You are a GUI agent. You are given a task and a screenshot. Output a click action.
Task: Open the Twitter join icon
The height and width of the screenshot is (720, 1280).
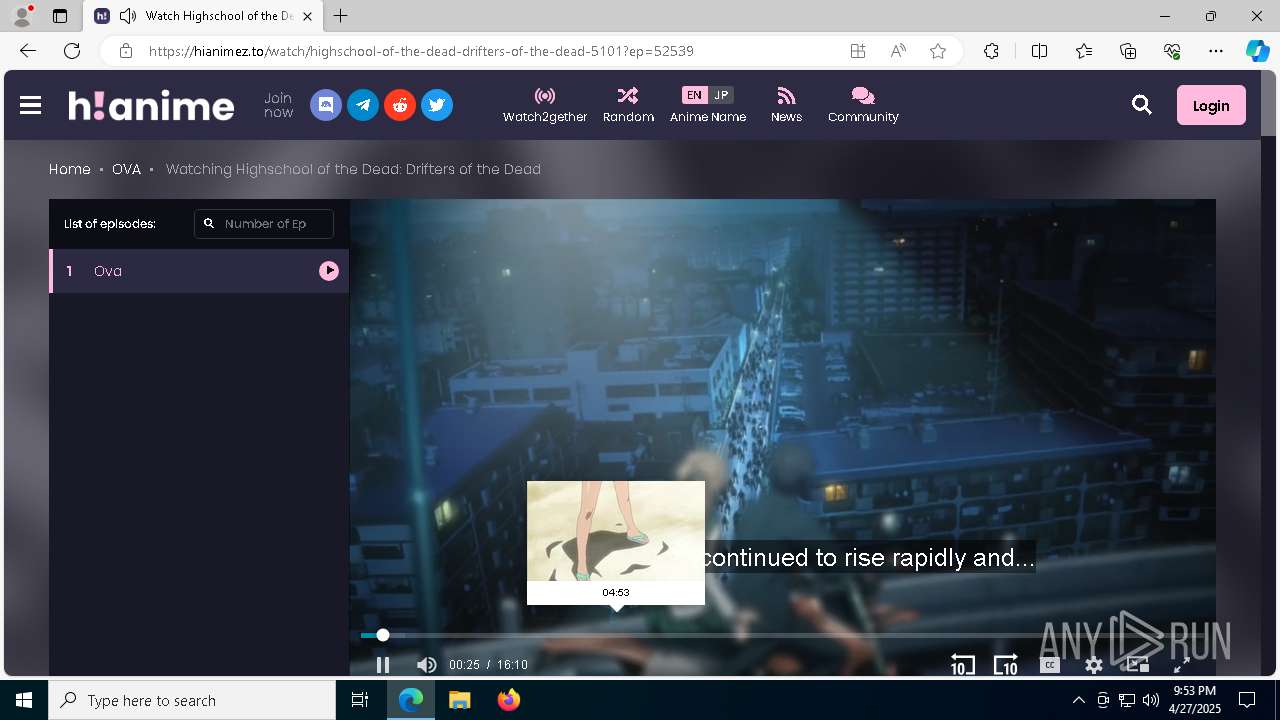pyautogui.click(x=437, y=105)
